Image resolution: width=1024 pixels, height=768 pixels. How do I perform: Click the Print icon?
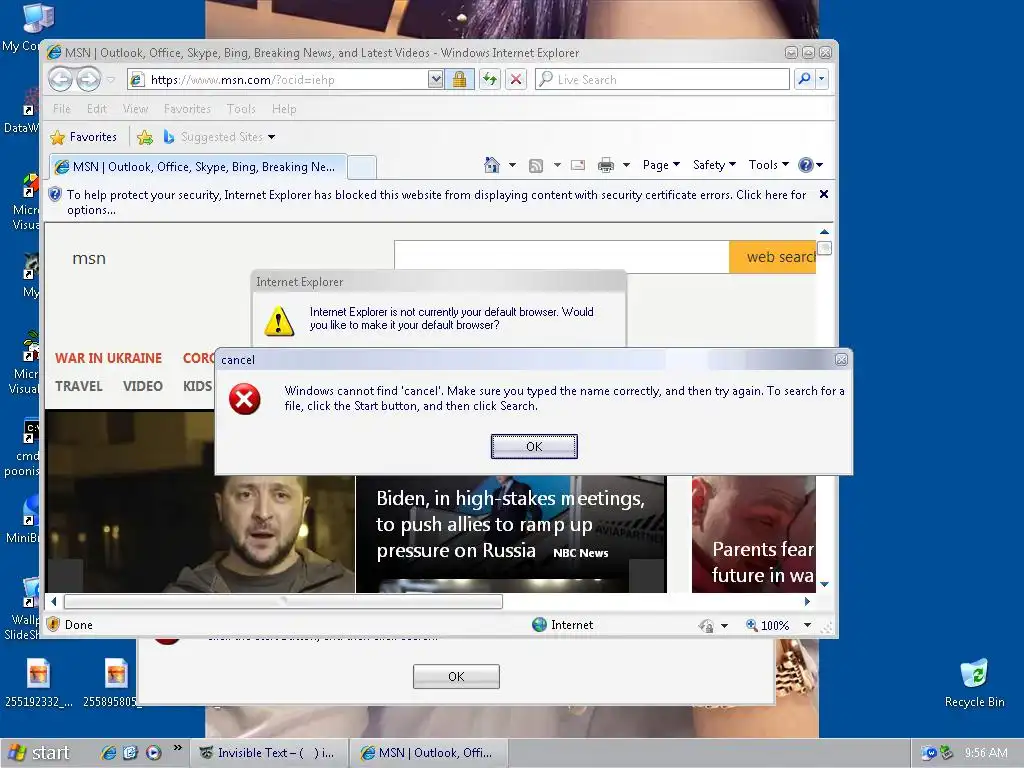pos(606,165)
